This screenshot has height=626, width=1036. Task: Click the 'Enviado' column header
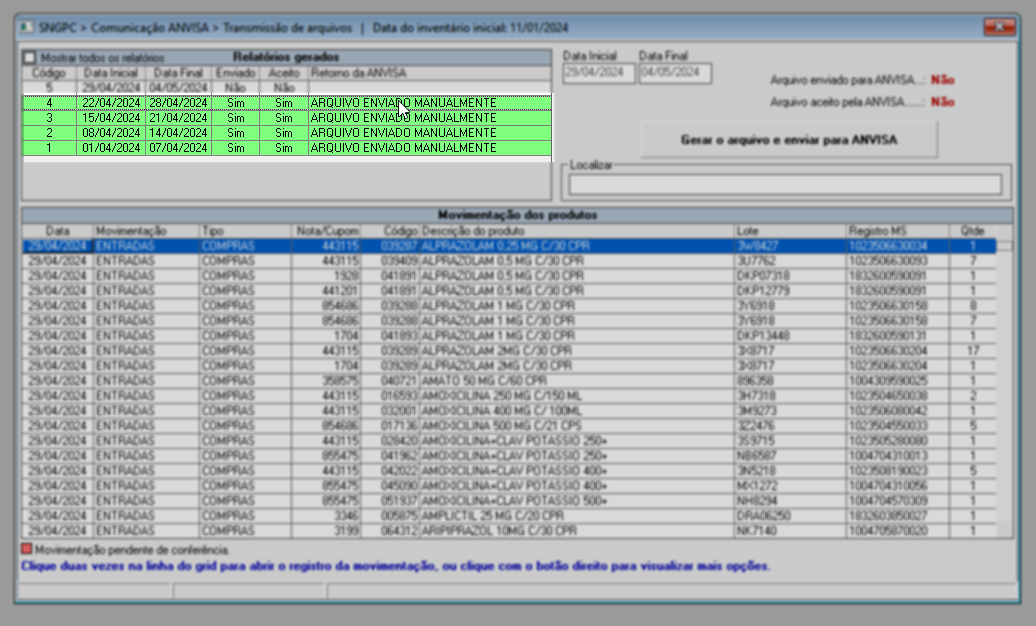pos(235,73)
